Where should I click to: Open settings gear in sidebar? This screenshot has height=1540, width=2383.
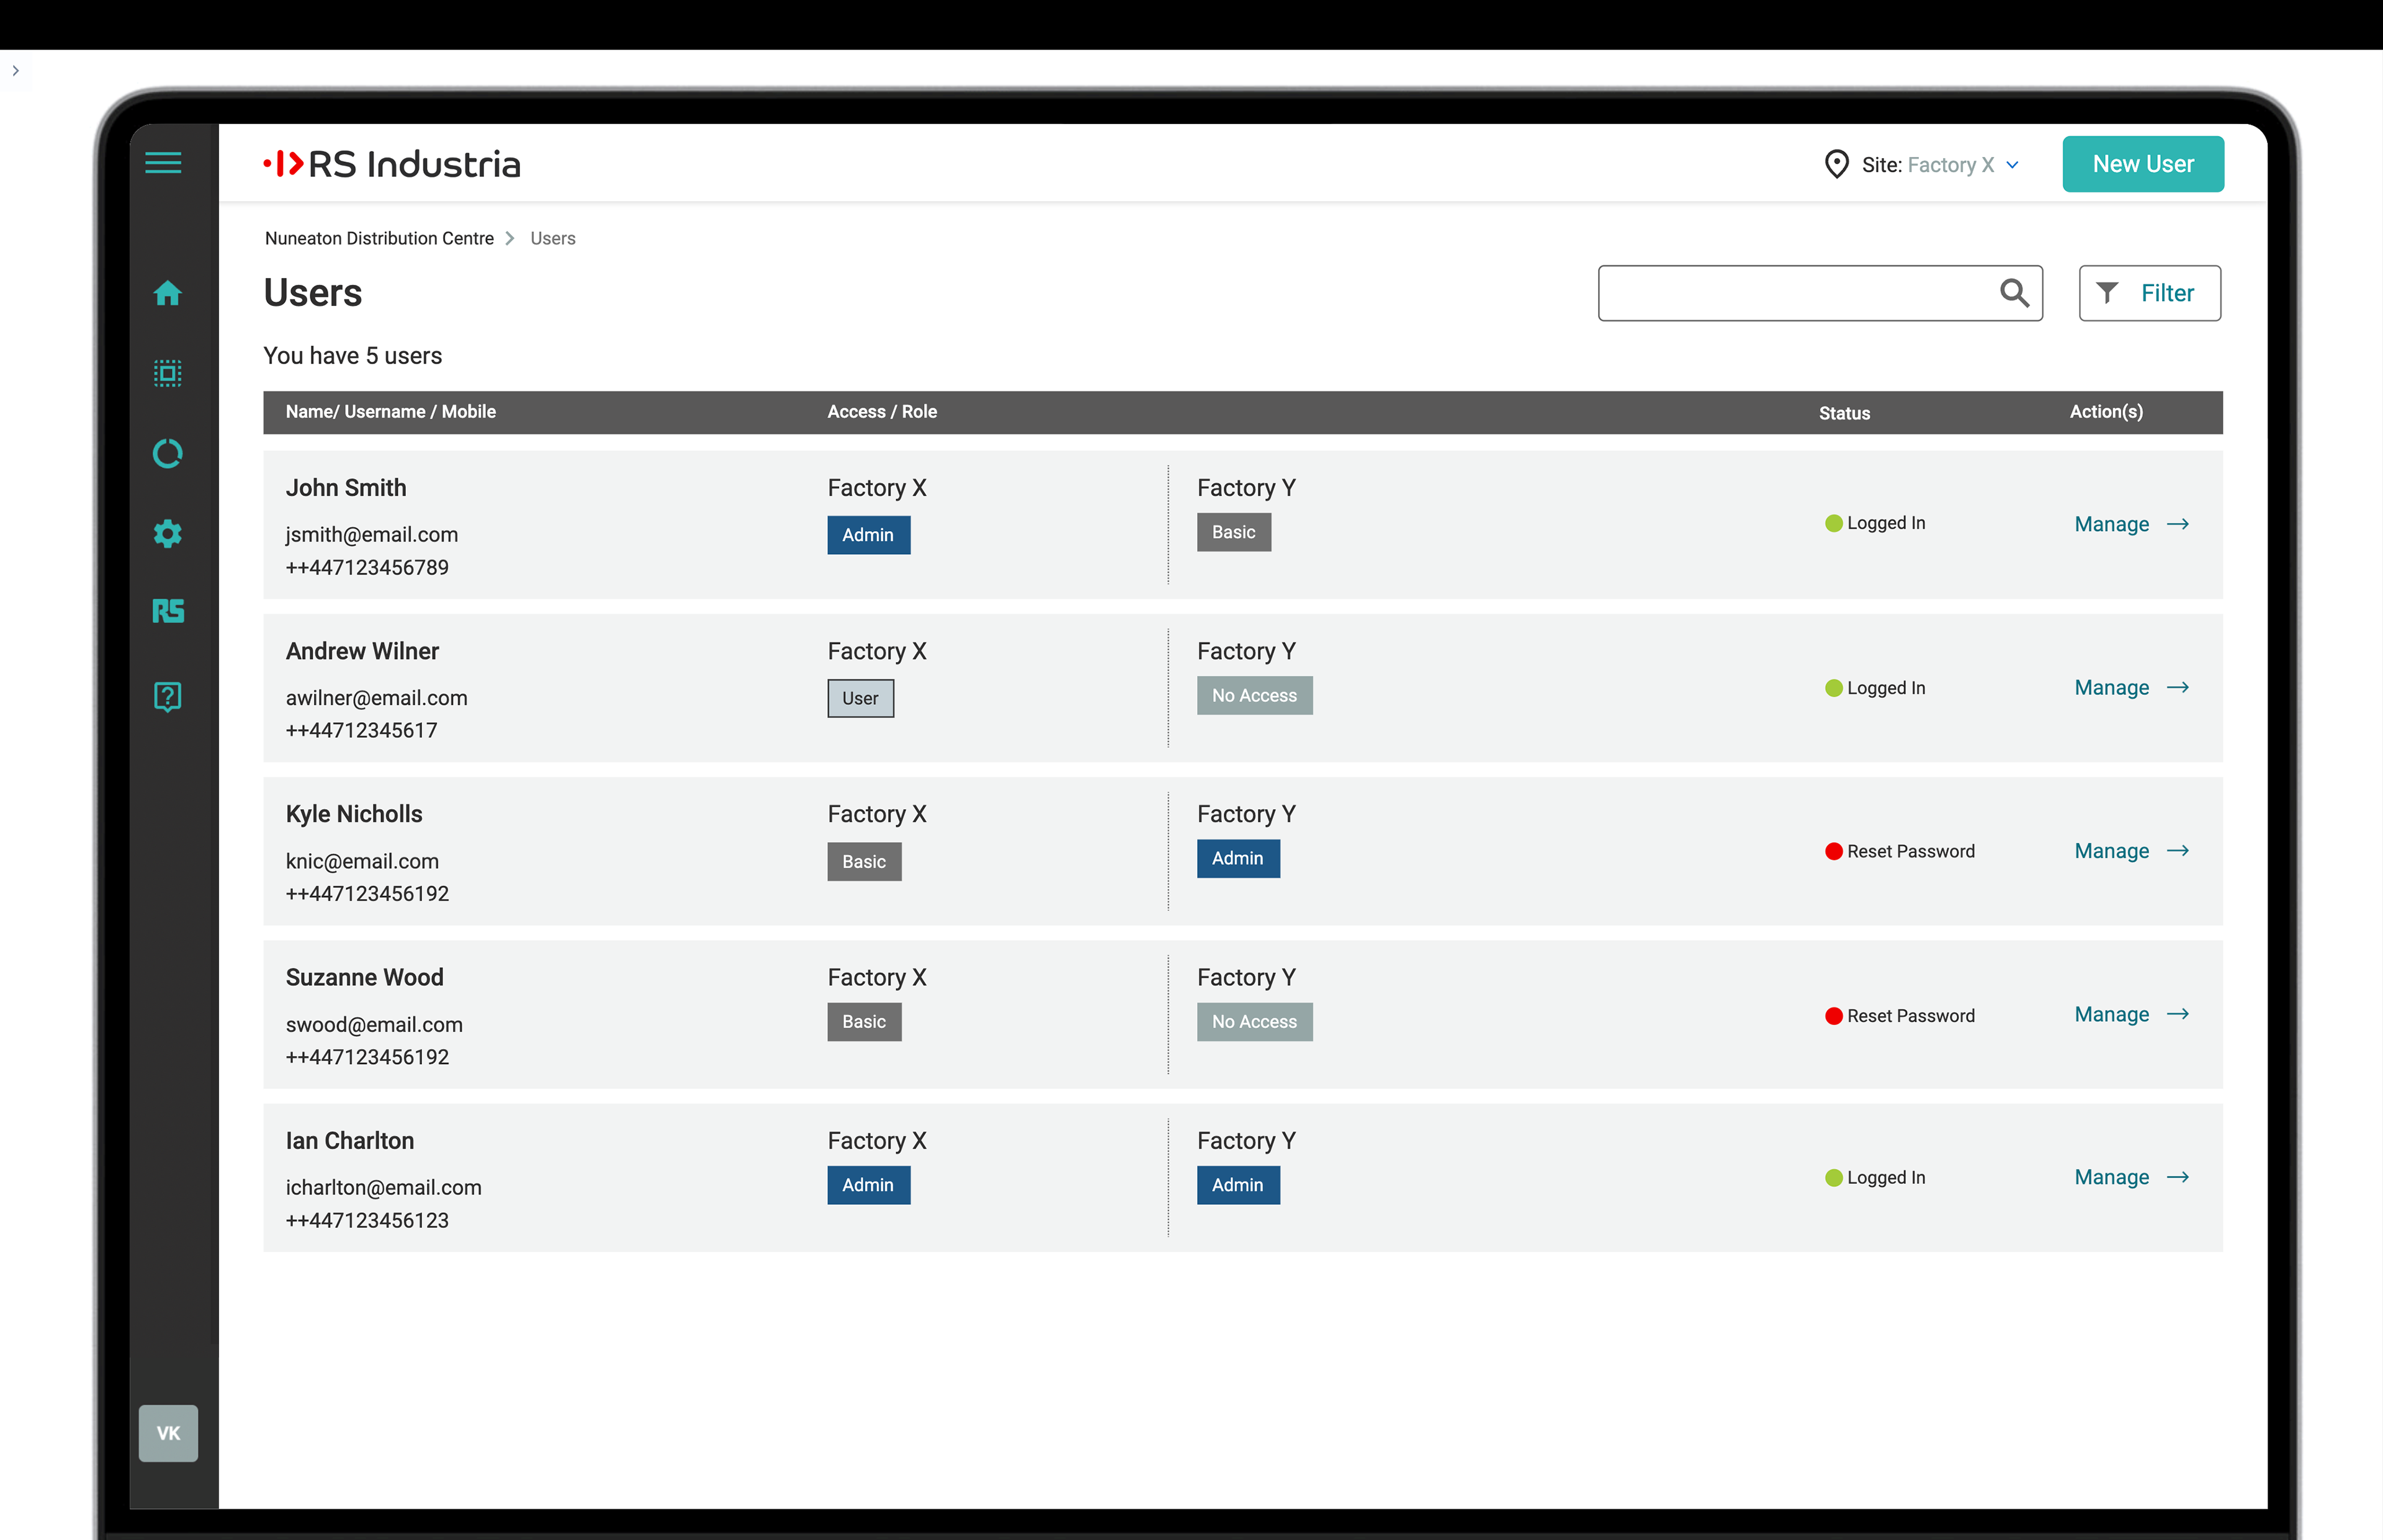tap(167, 533)
